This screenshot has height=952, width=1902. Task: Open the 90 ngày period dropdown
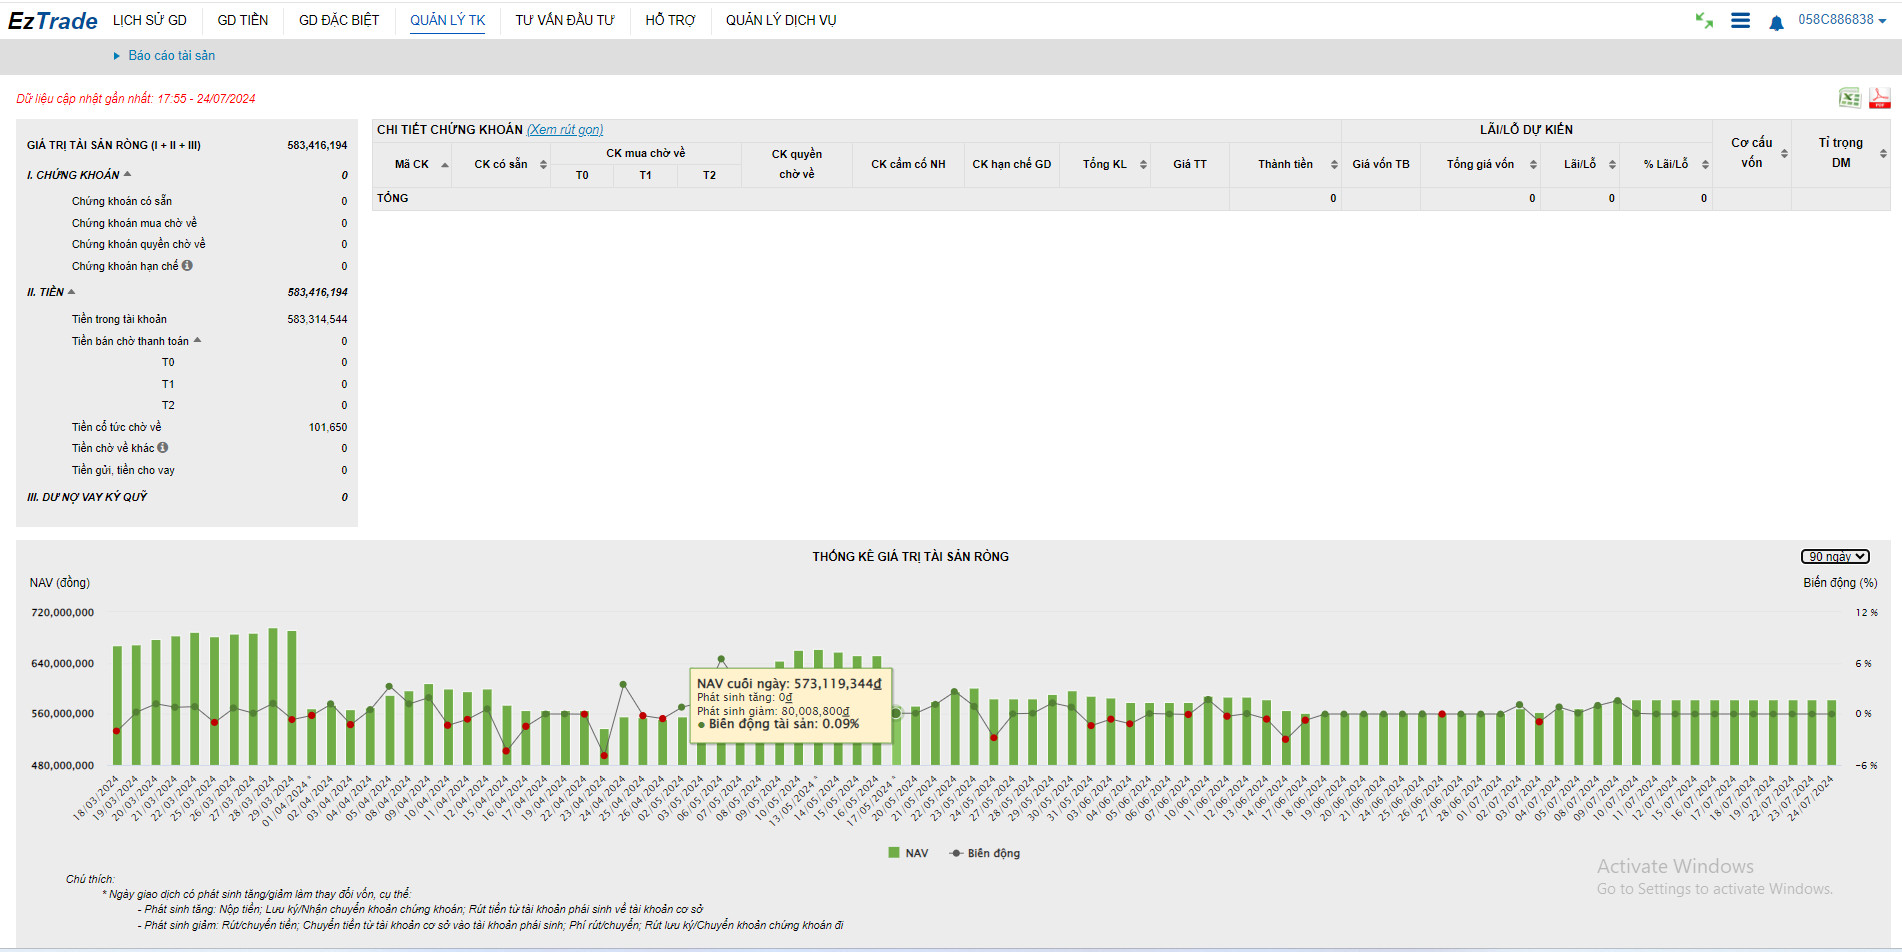point(1835,556)
